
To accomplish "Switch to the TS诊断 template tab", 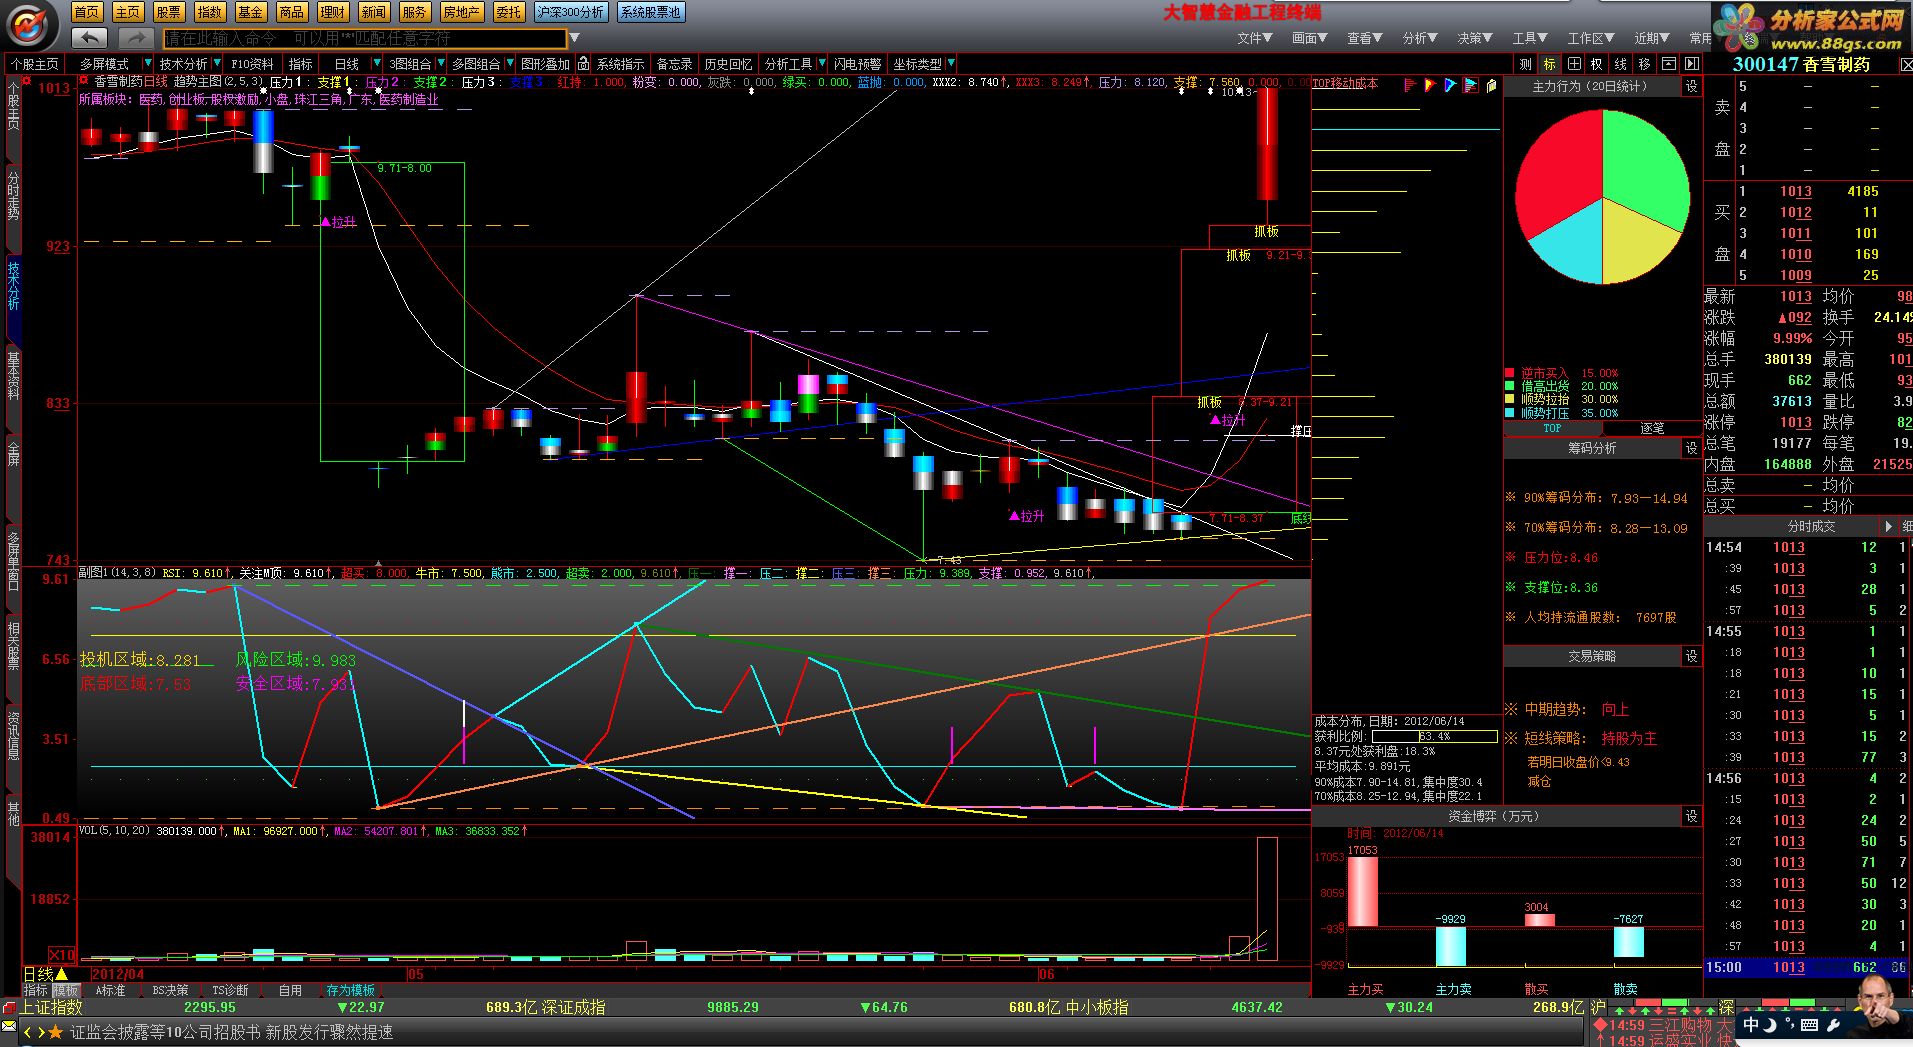I will coord(230,990).
